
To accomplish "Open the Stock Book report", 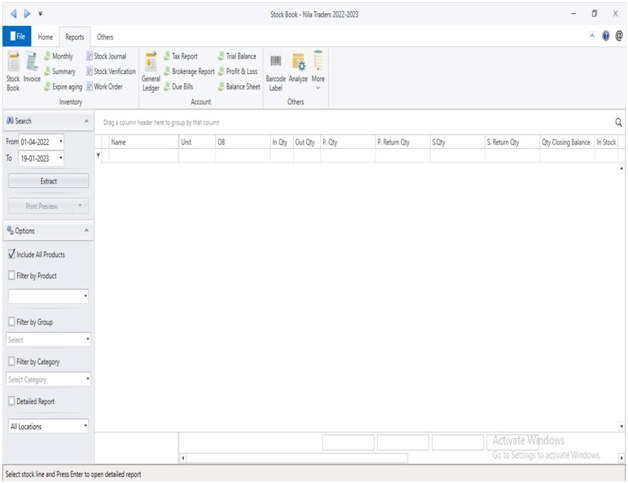I will (x=13, y=71).
